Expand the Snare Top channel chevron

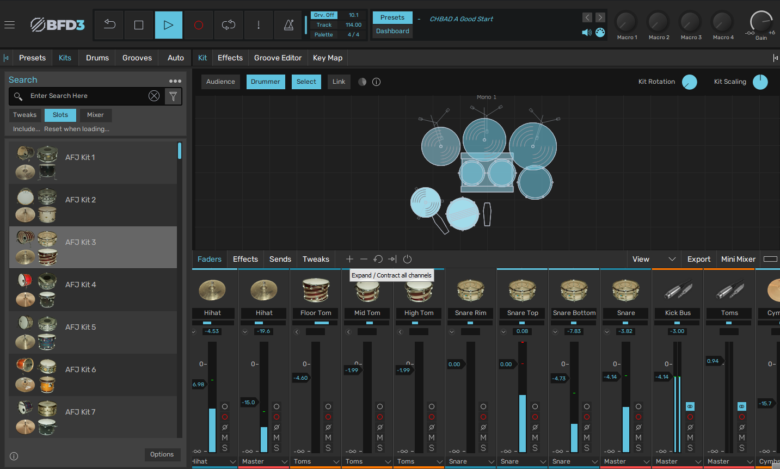coord(503,332)
